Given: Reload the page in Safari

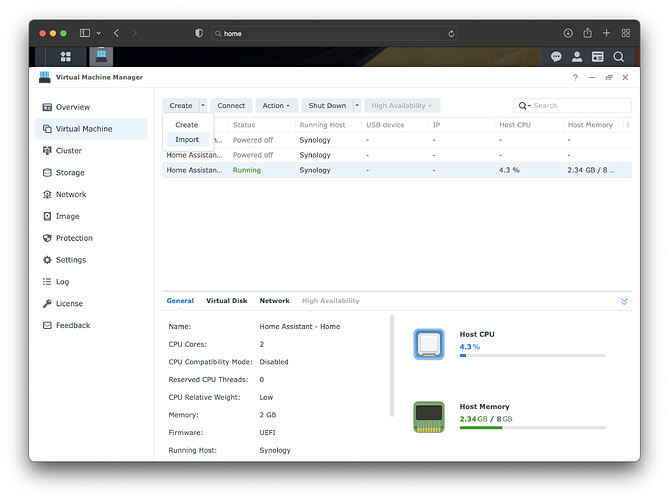Looking at the screenshot, I should point(451,33).
